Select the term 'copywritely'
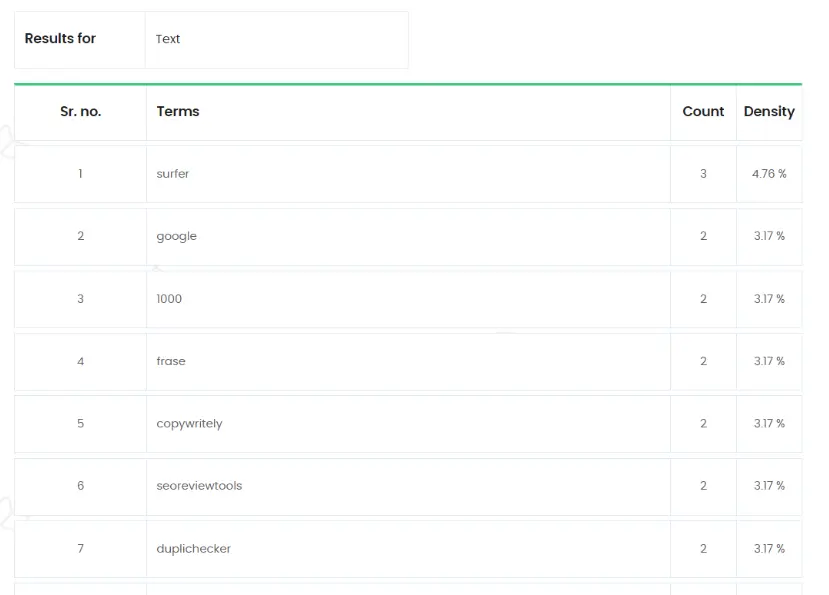This screenshot has width=829, height=595. pos(189,424)
